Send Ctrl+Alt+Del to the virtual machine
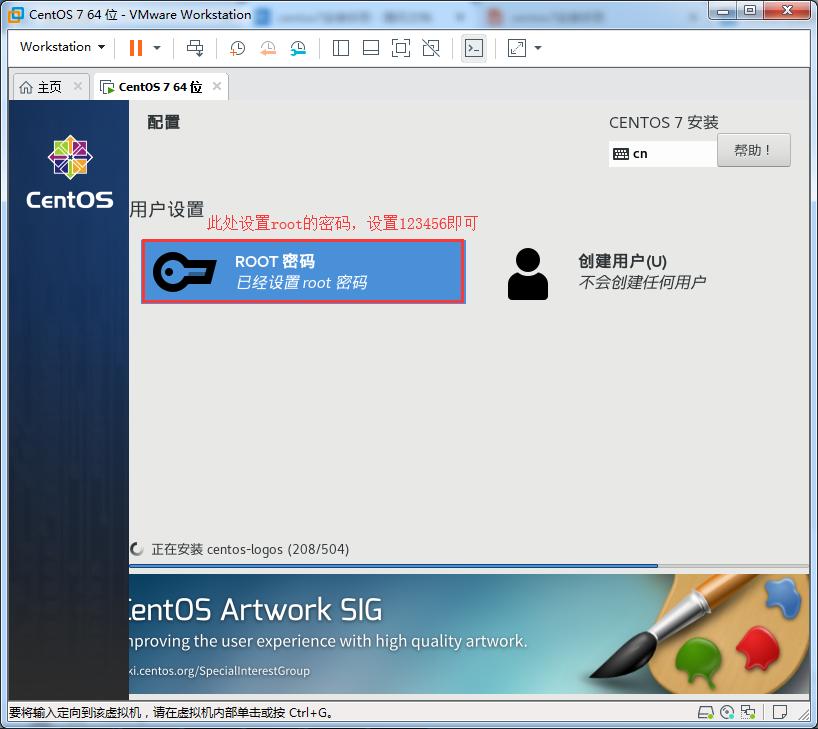Image resolution: width=818 pixels, height=729 pixels. (x=195, y=48)
